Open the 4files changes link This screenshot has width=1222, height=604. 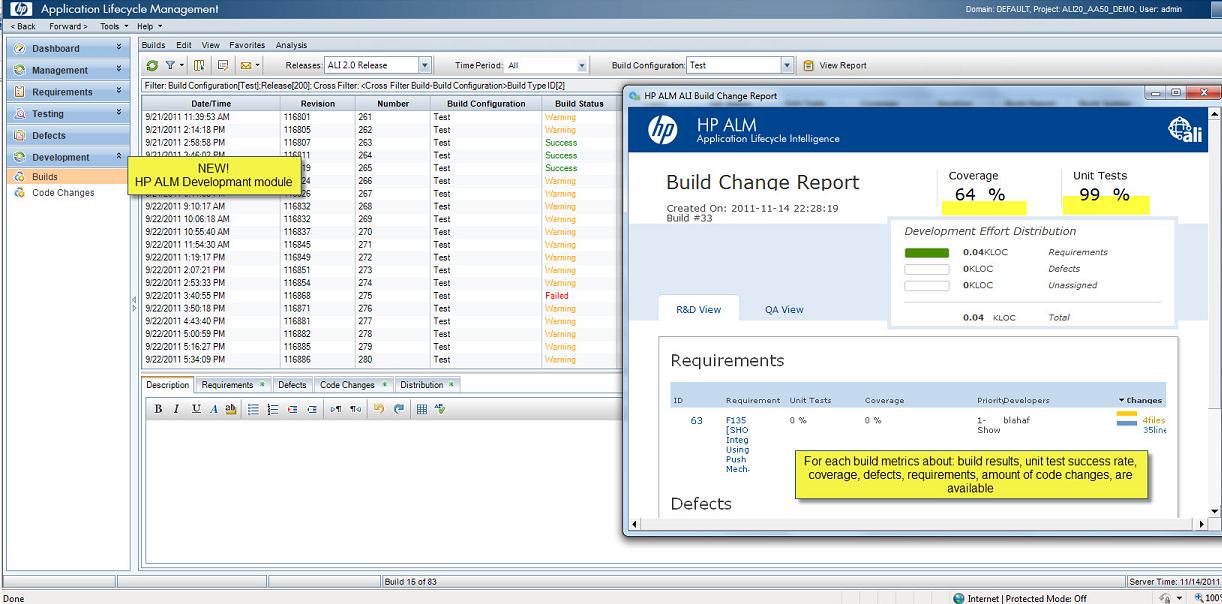coord(1154,420)
